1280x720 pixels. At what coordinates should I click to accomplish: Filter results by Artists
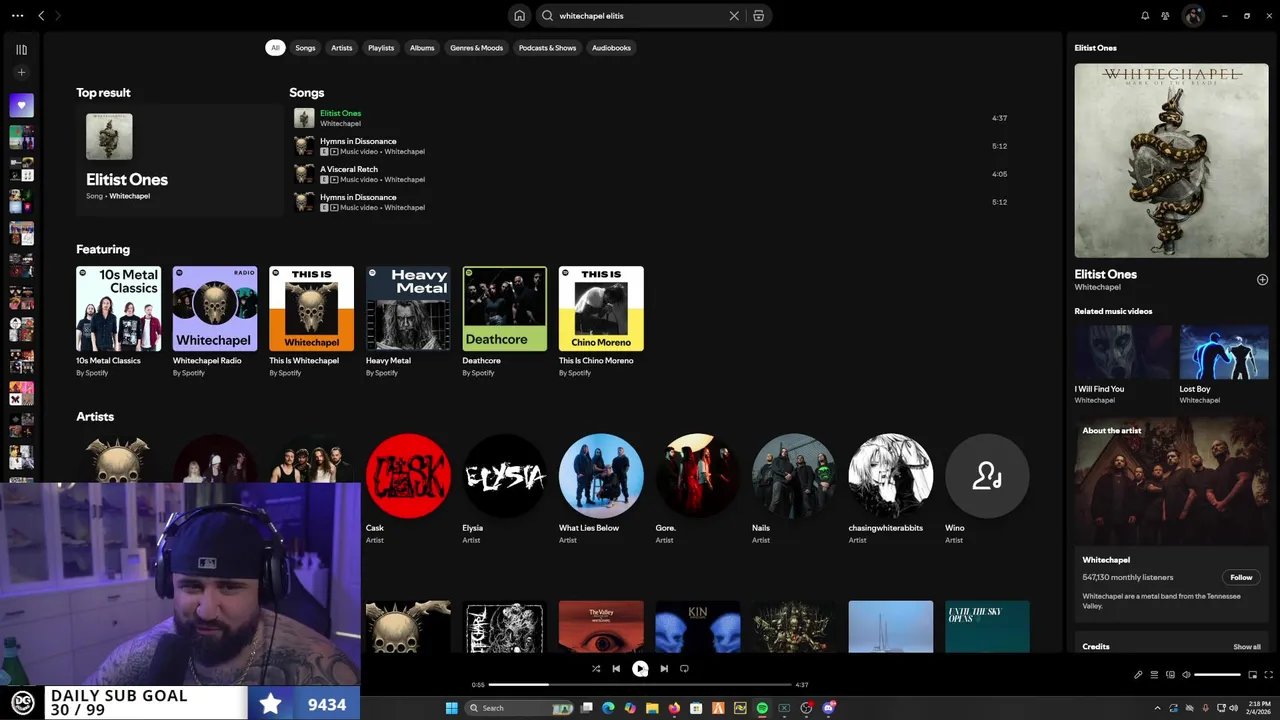(x=342, y=48)
